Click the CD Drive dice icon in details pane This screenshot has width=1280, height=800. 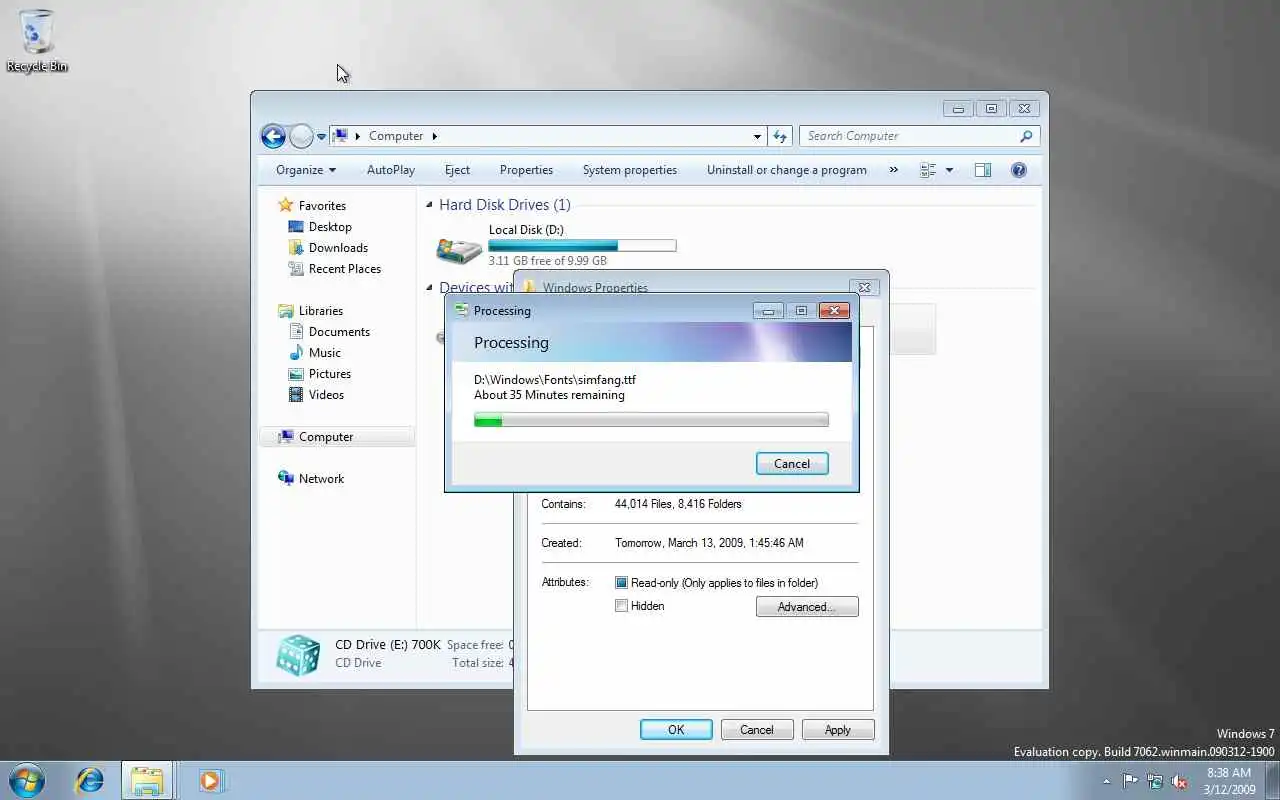coord(298,656)
